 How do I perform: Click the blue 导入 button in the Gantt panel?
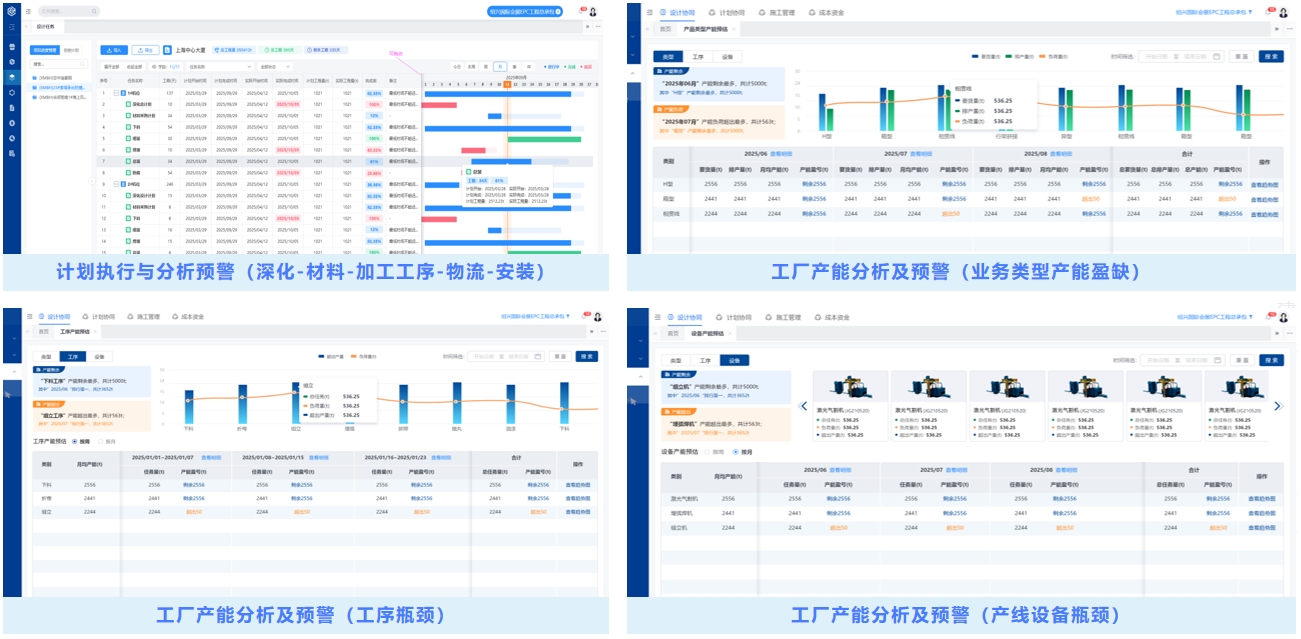[x=113, y=49]
